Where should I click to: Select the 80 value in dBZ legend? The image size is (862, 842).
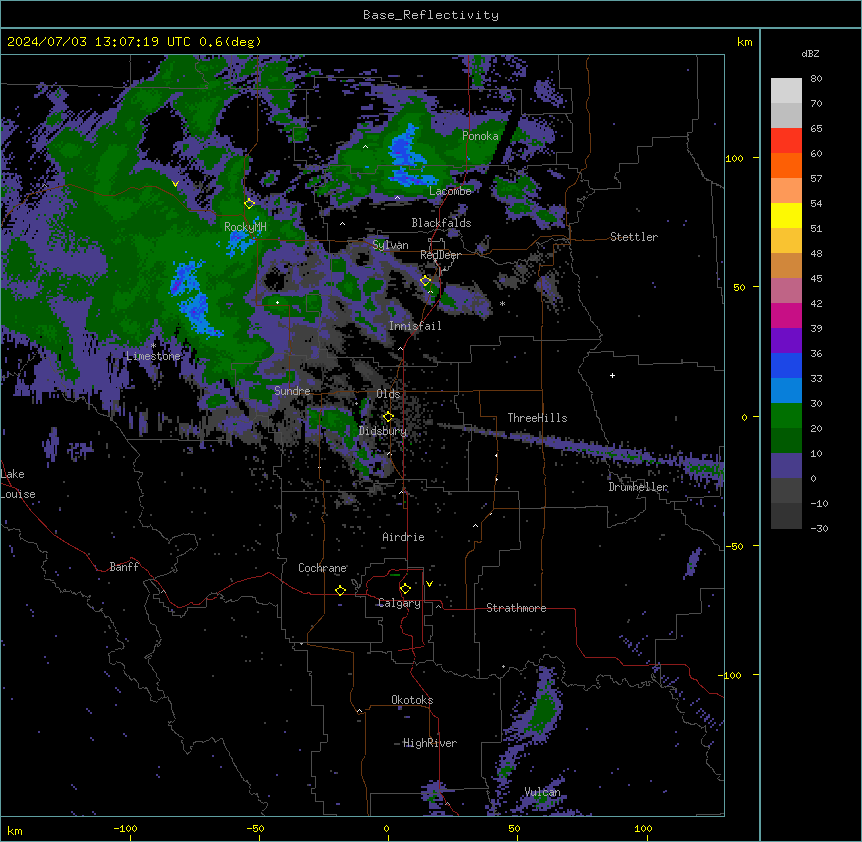816,79
